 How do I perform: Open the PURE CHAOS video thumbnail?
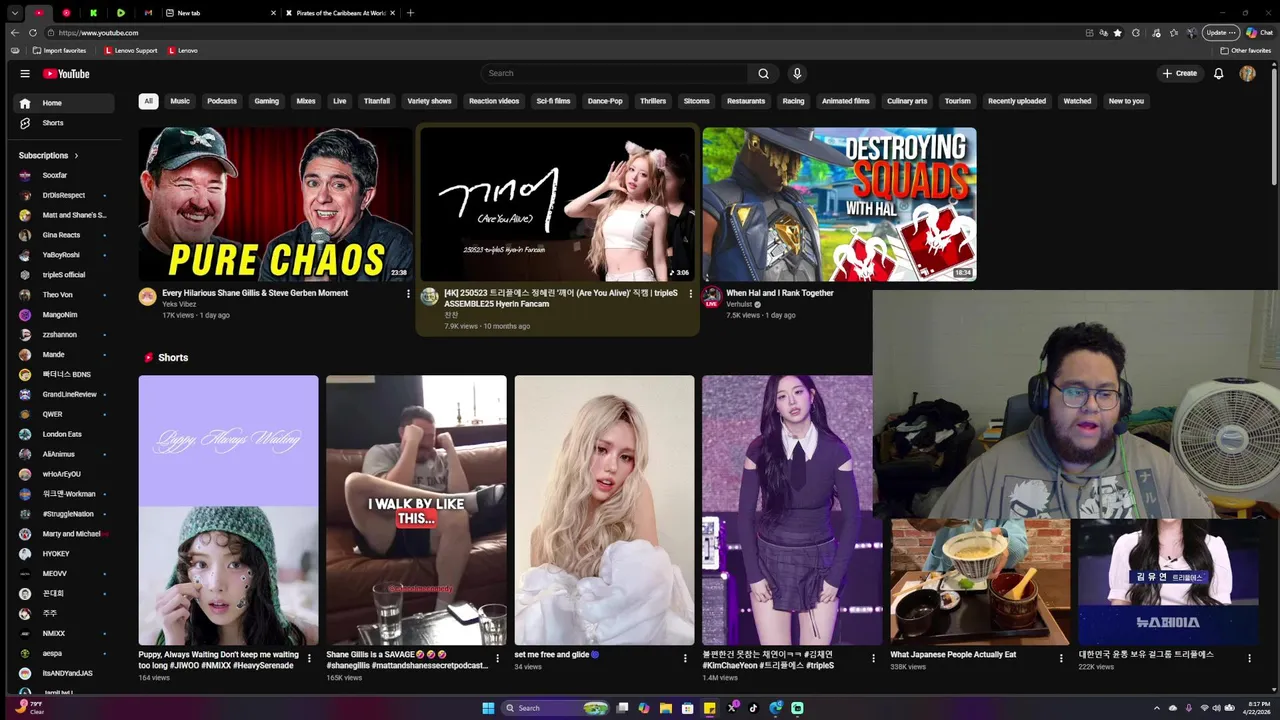(x=275, y=204)
